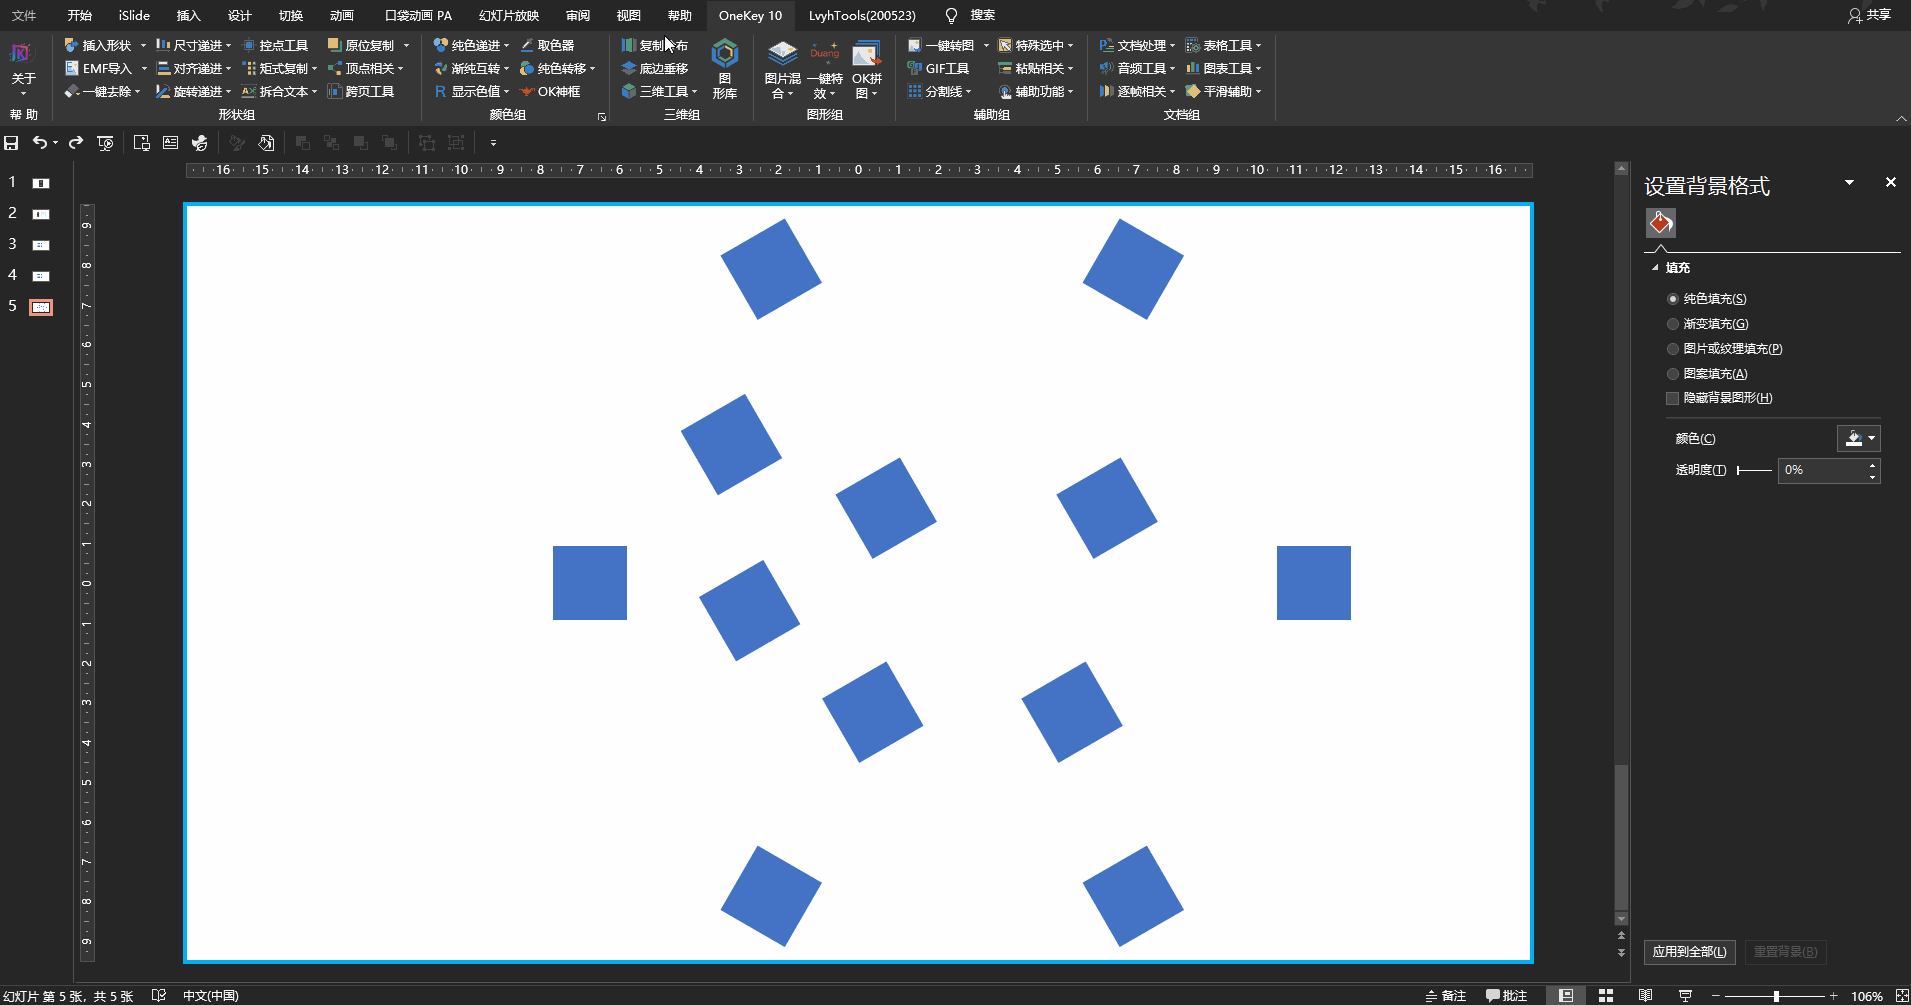Open 颜色组 dialog launcher
1911x1005 pixels.
[602, 117]
